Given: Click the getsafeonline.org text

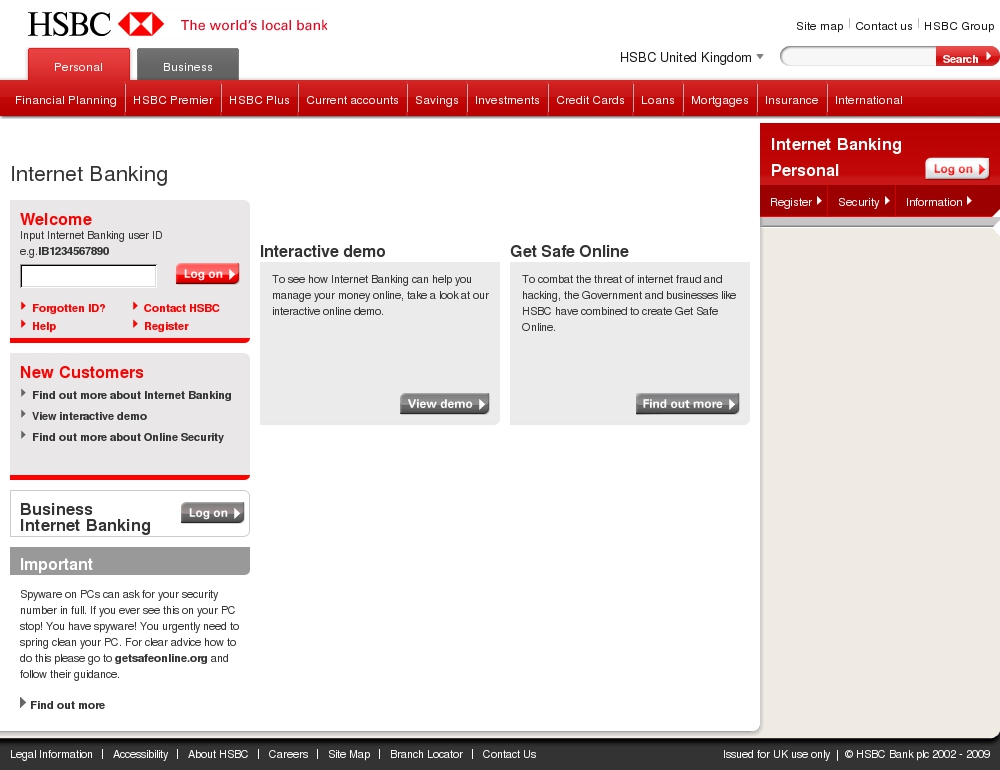Looking at the screenshot, I should click(161, 658).
